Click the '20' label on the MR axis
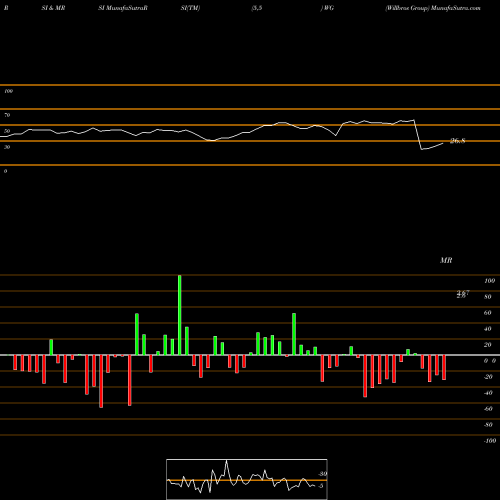 point(488,345)
